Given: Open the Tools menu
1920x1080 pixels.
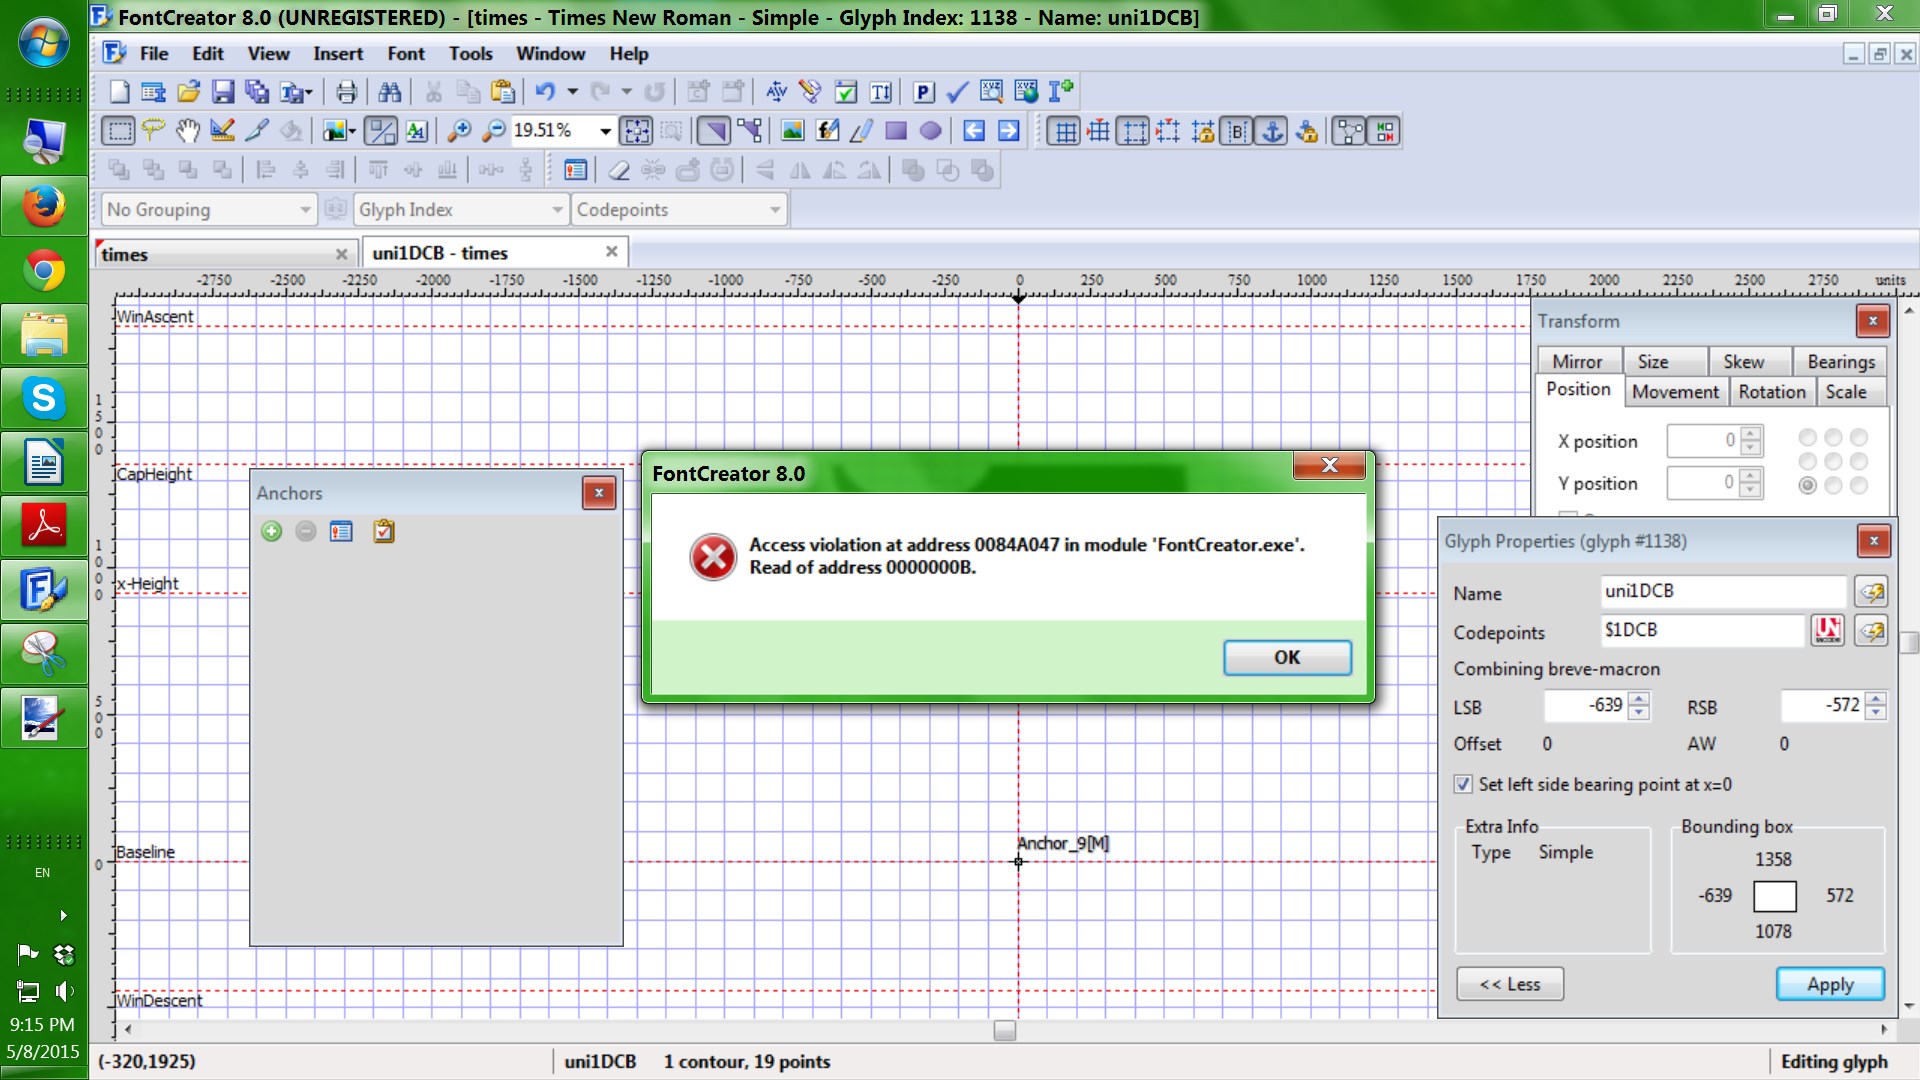Looking at the screenshot, I should (x=470, y=54).
